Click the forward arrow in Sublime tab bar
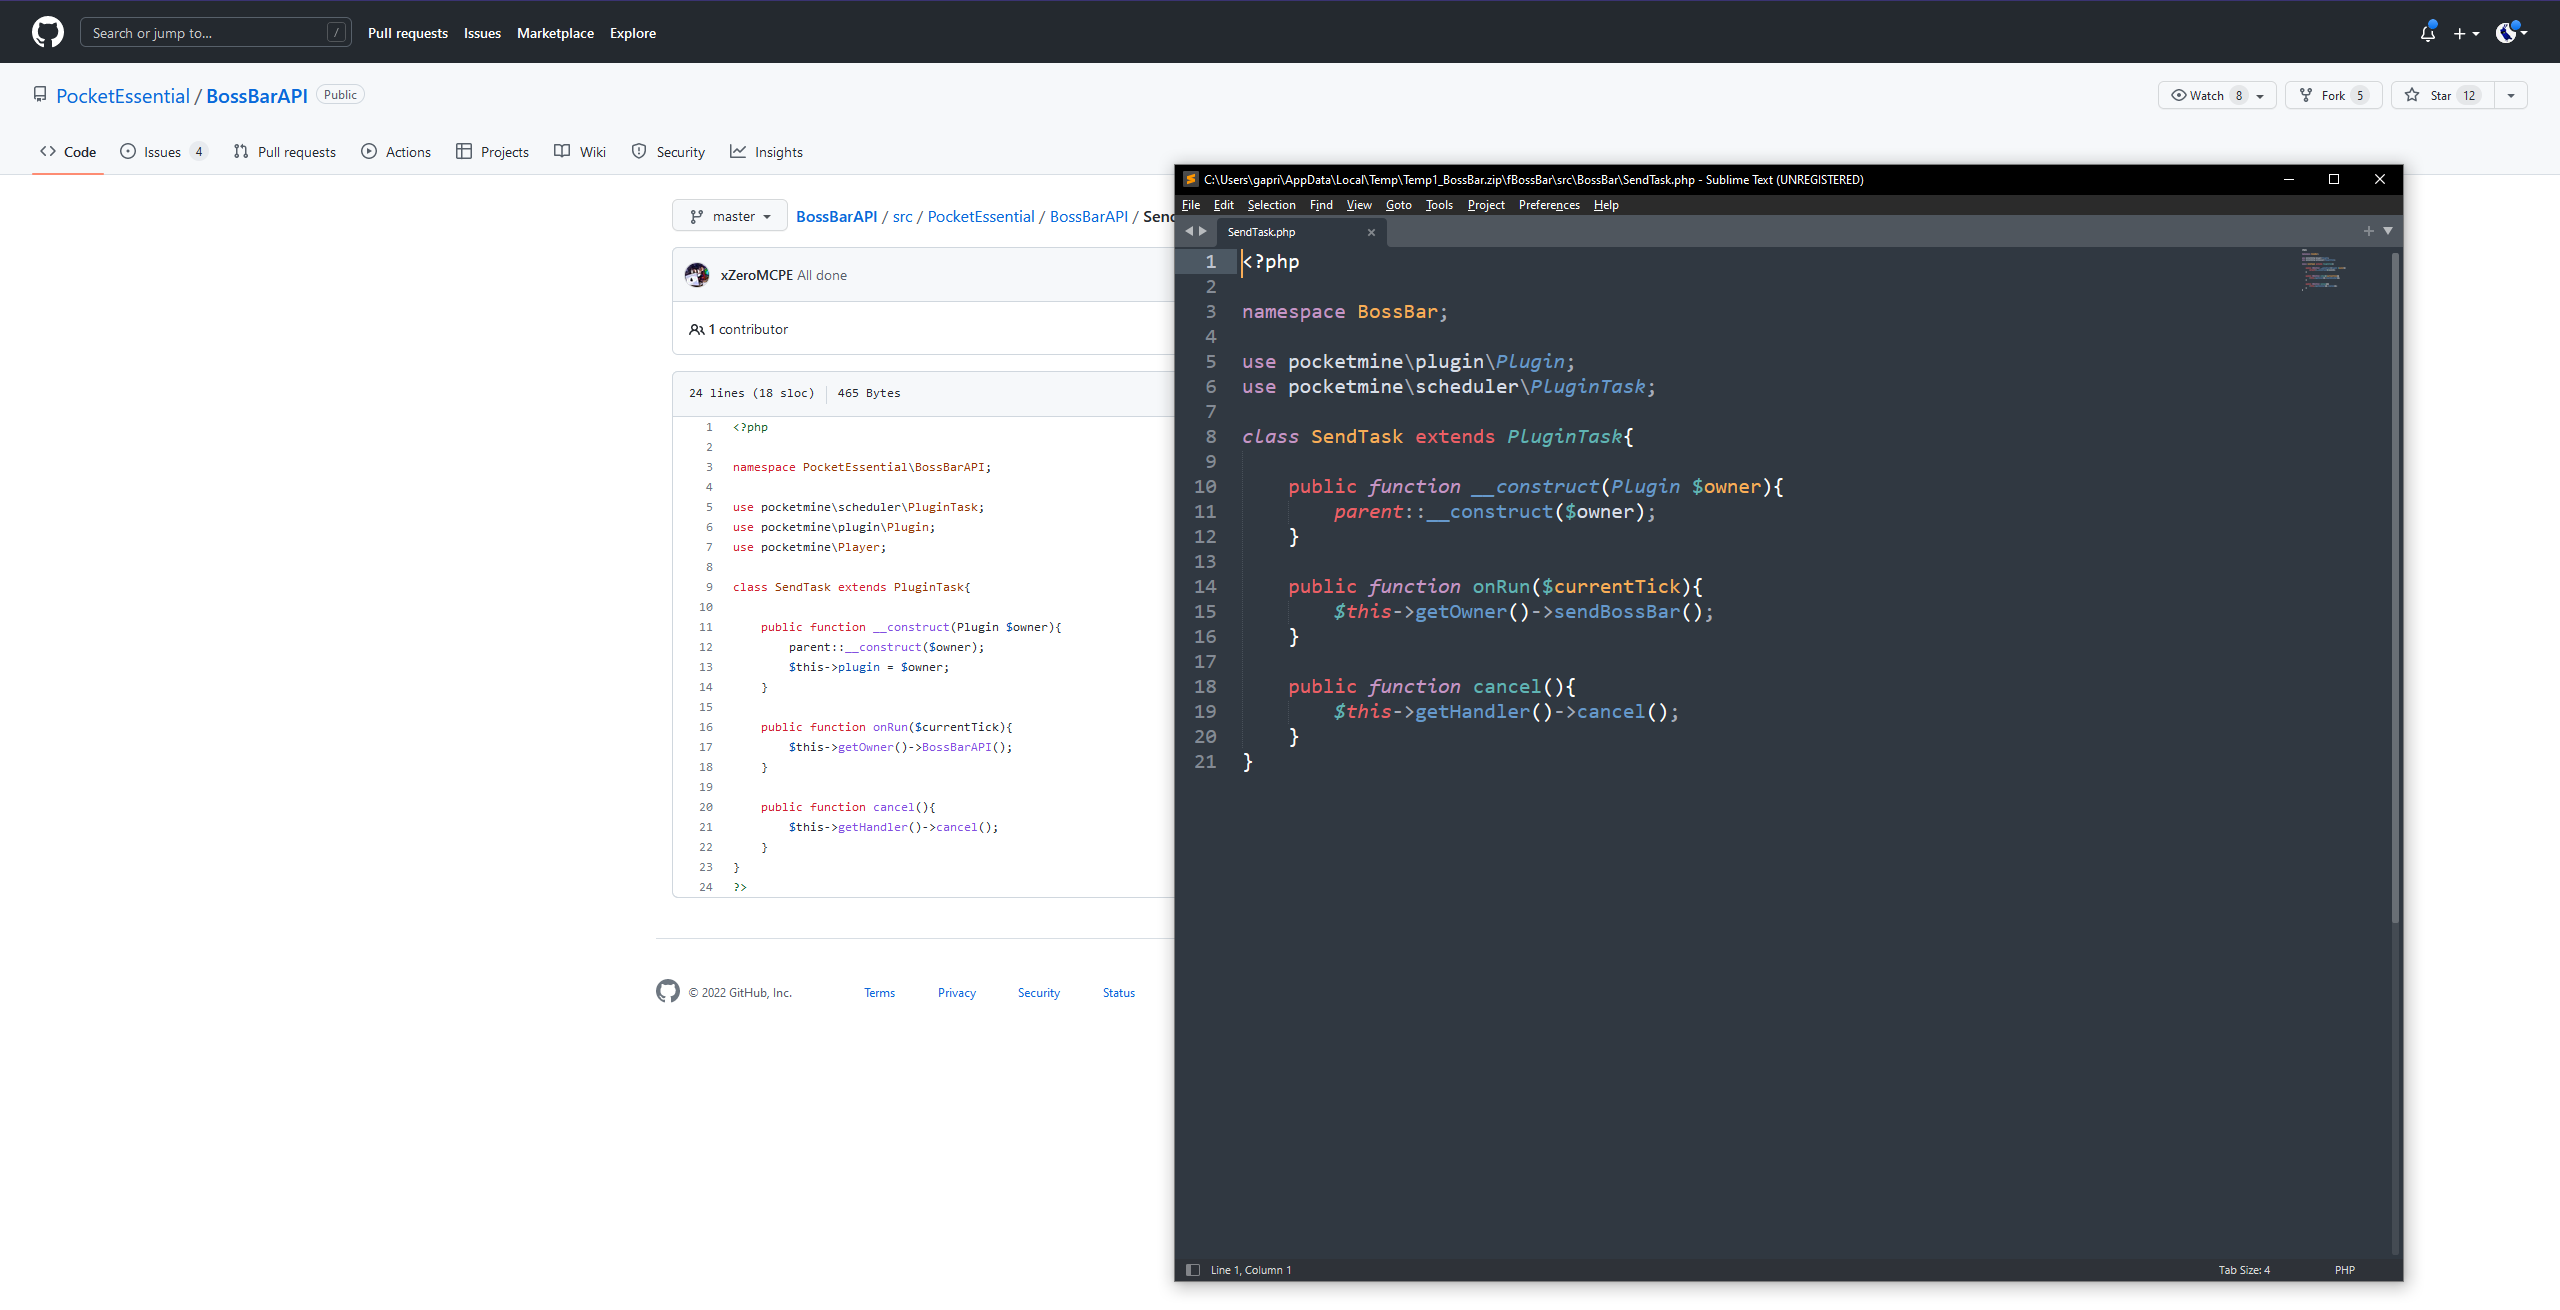 pos(1203,231)
